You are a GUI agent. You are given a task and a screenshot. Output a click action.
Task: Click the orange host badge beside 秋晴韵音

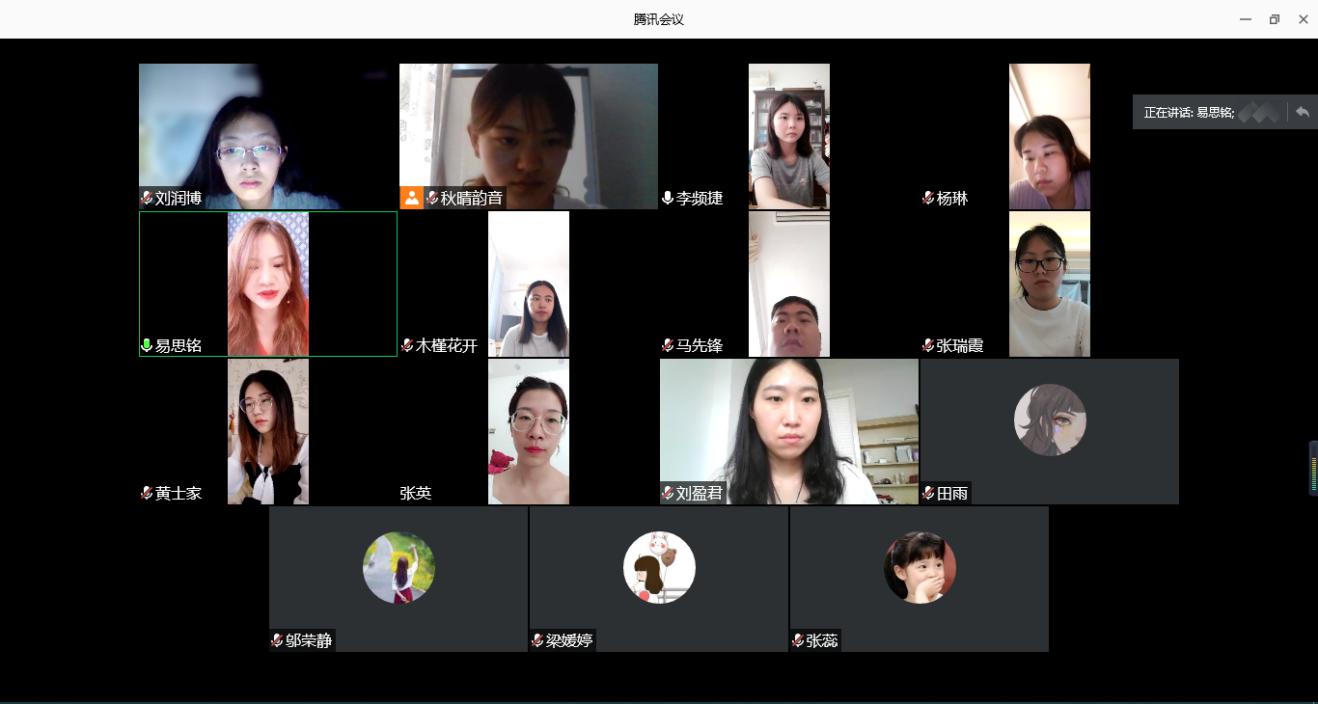[411, 198]
